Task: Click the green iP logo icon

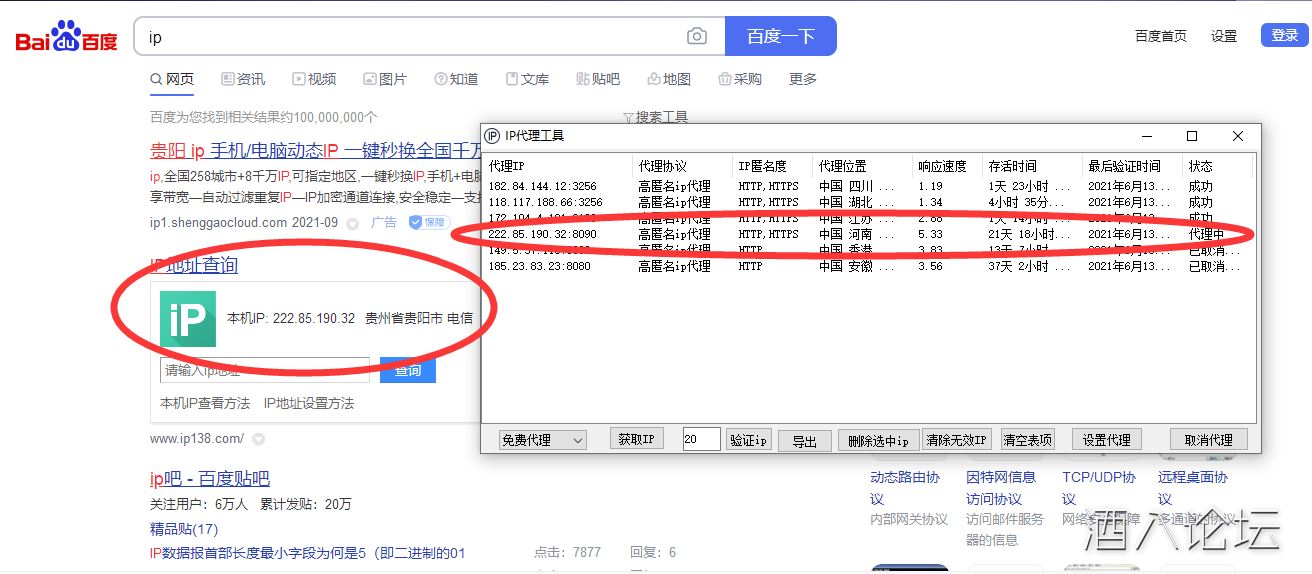Action: click(188, 319)
